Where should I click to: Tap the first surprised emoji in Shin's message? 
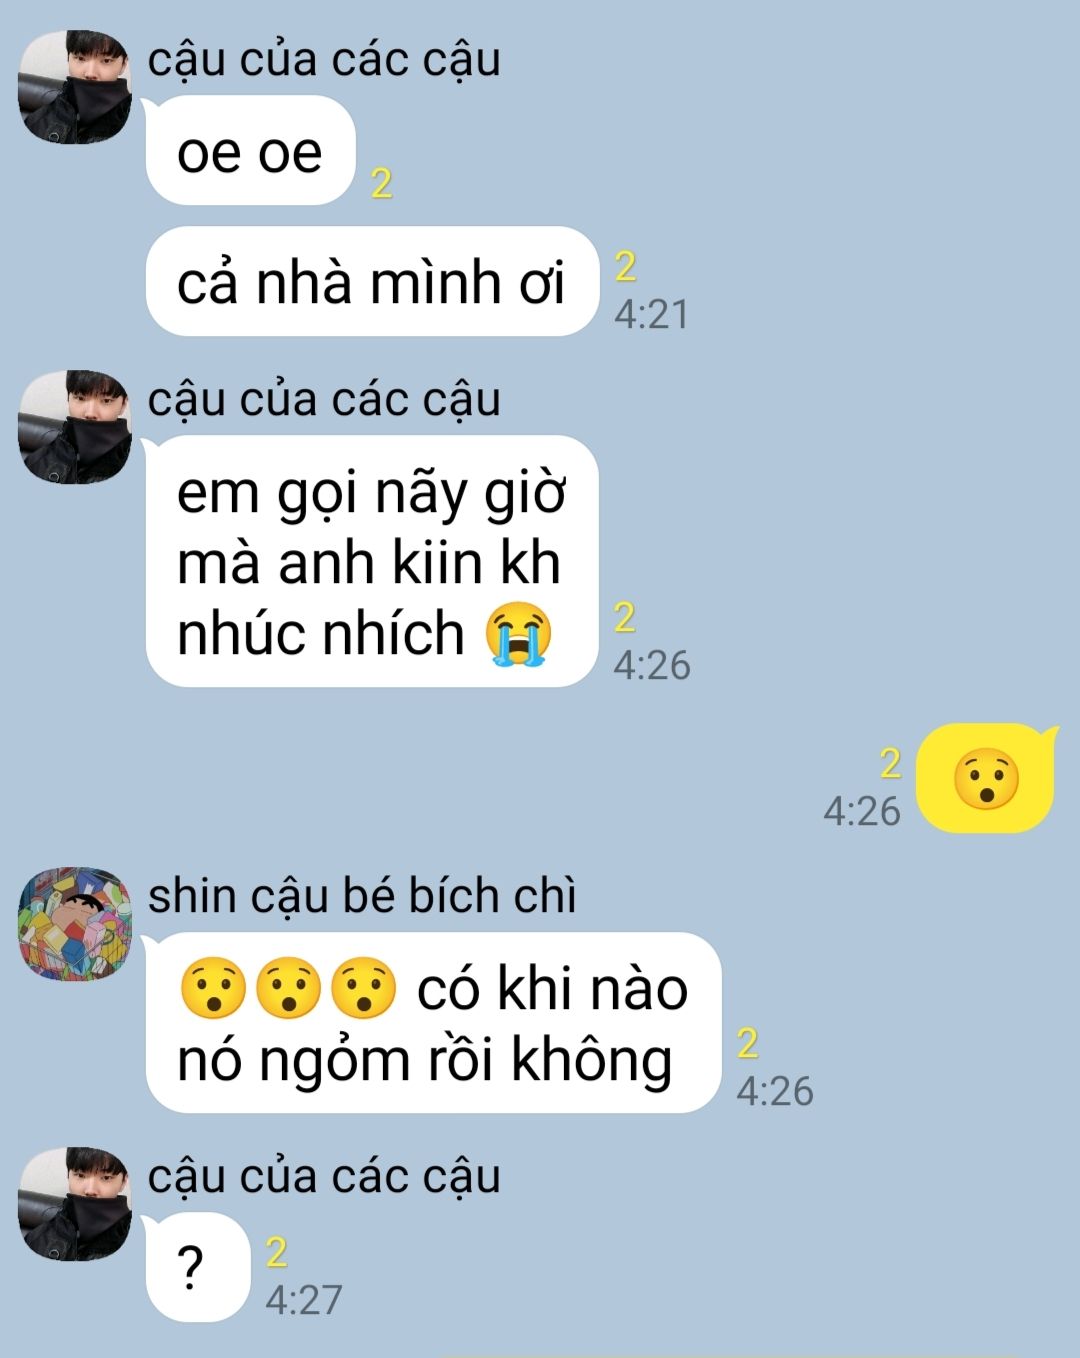pyautogui.click(x=213, y=989)
